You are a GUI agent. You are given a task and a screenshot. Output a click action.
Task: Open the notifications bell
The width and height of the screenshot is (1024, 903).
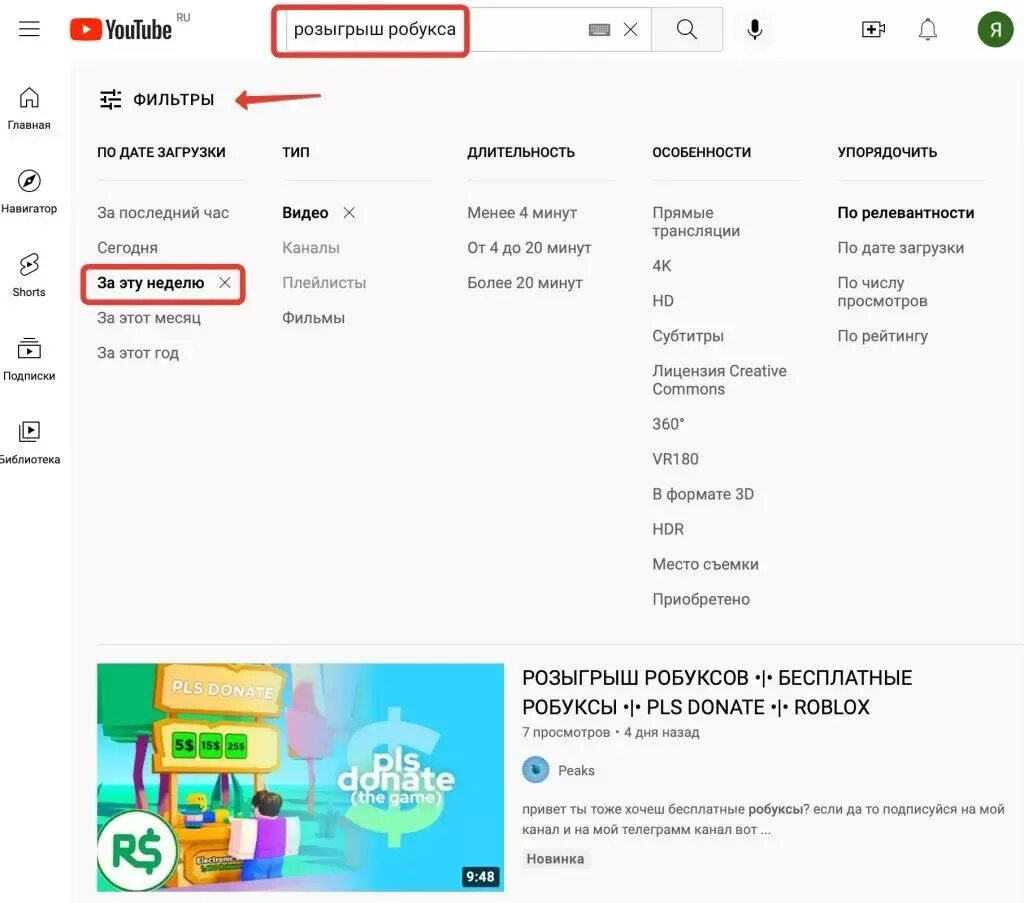click(x=927, y=29)
